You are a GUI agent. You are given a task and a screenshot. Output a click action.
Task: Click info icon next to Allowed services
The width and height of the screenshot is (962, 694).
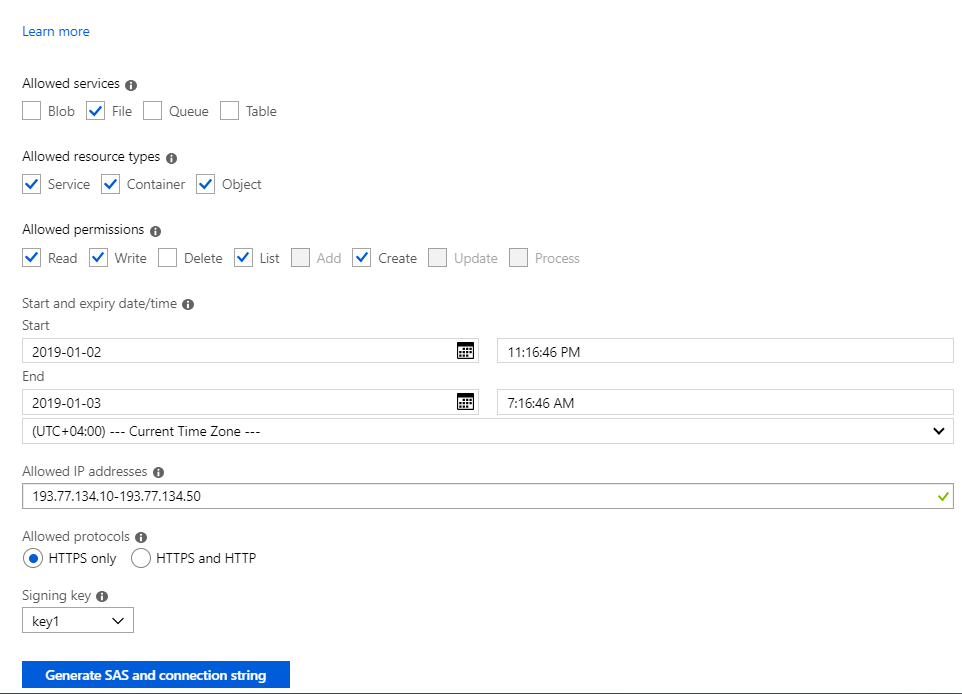pos(131,85)
